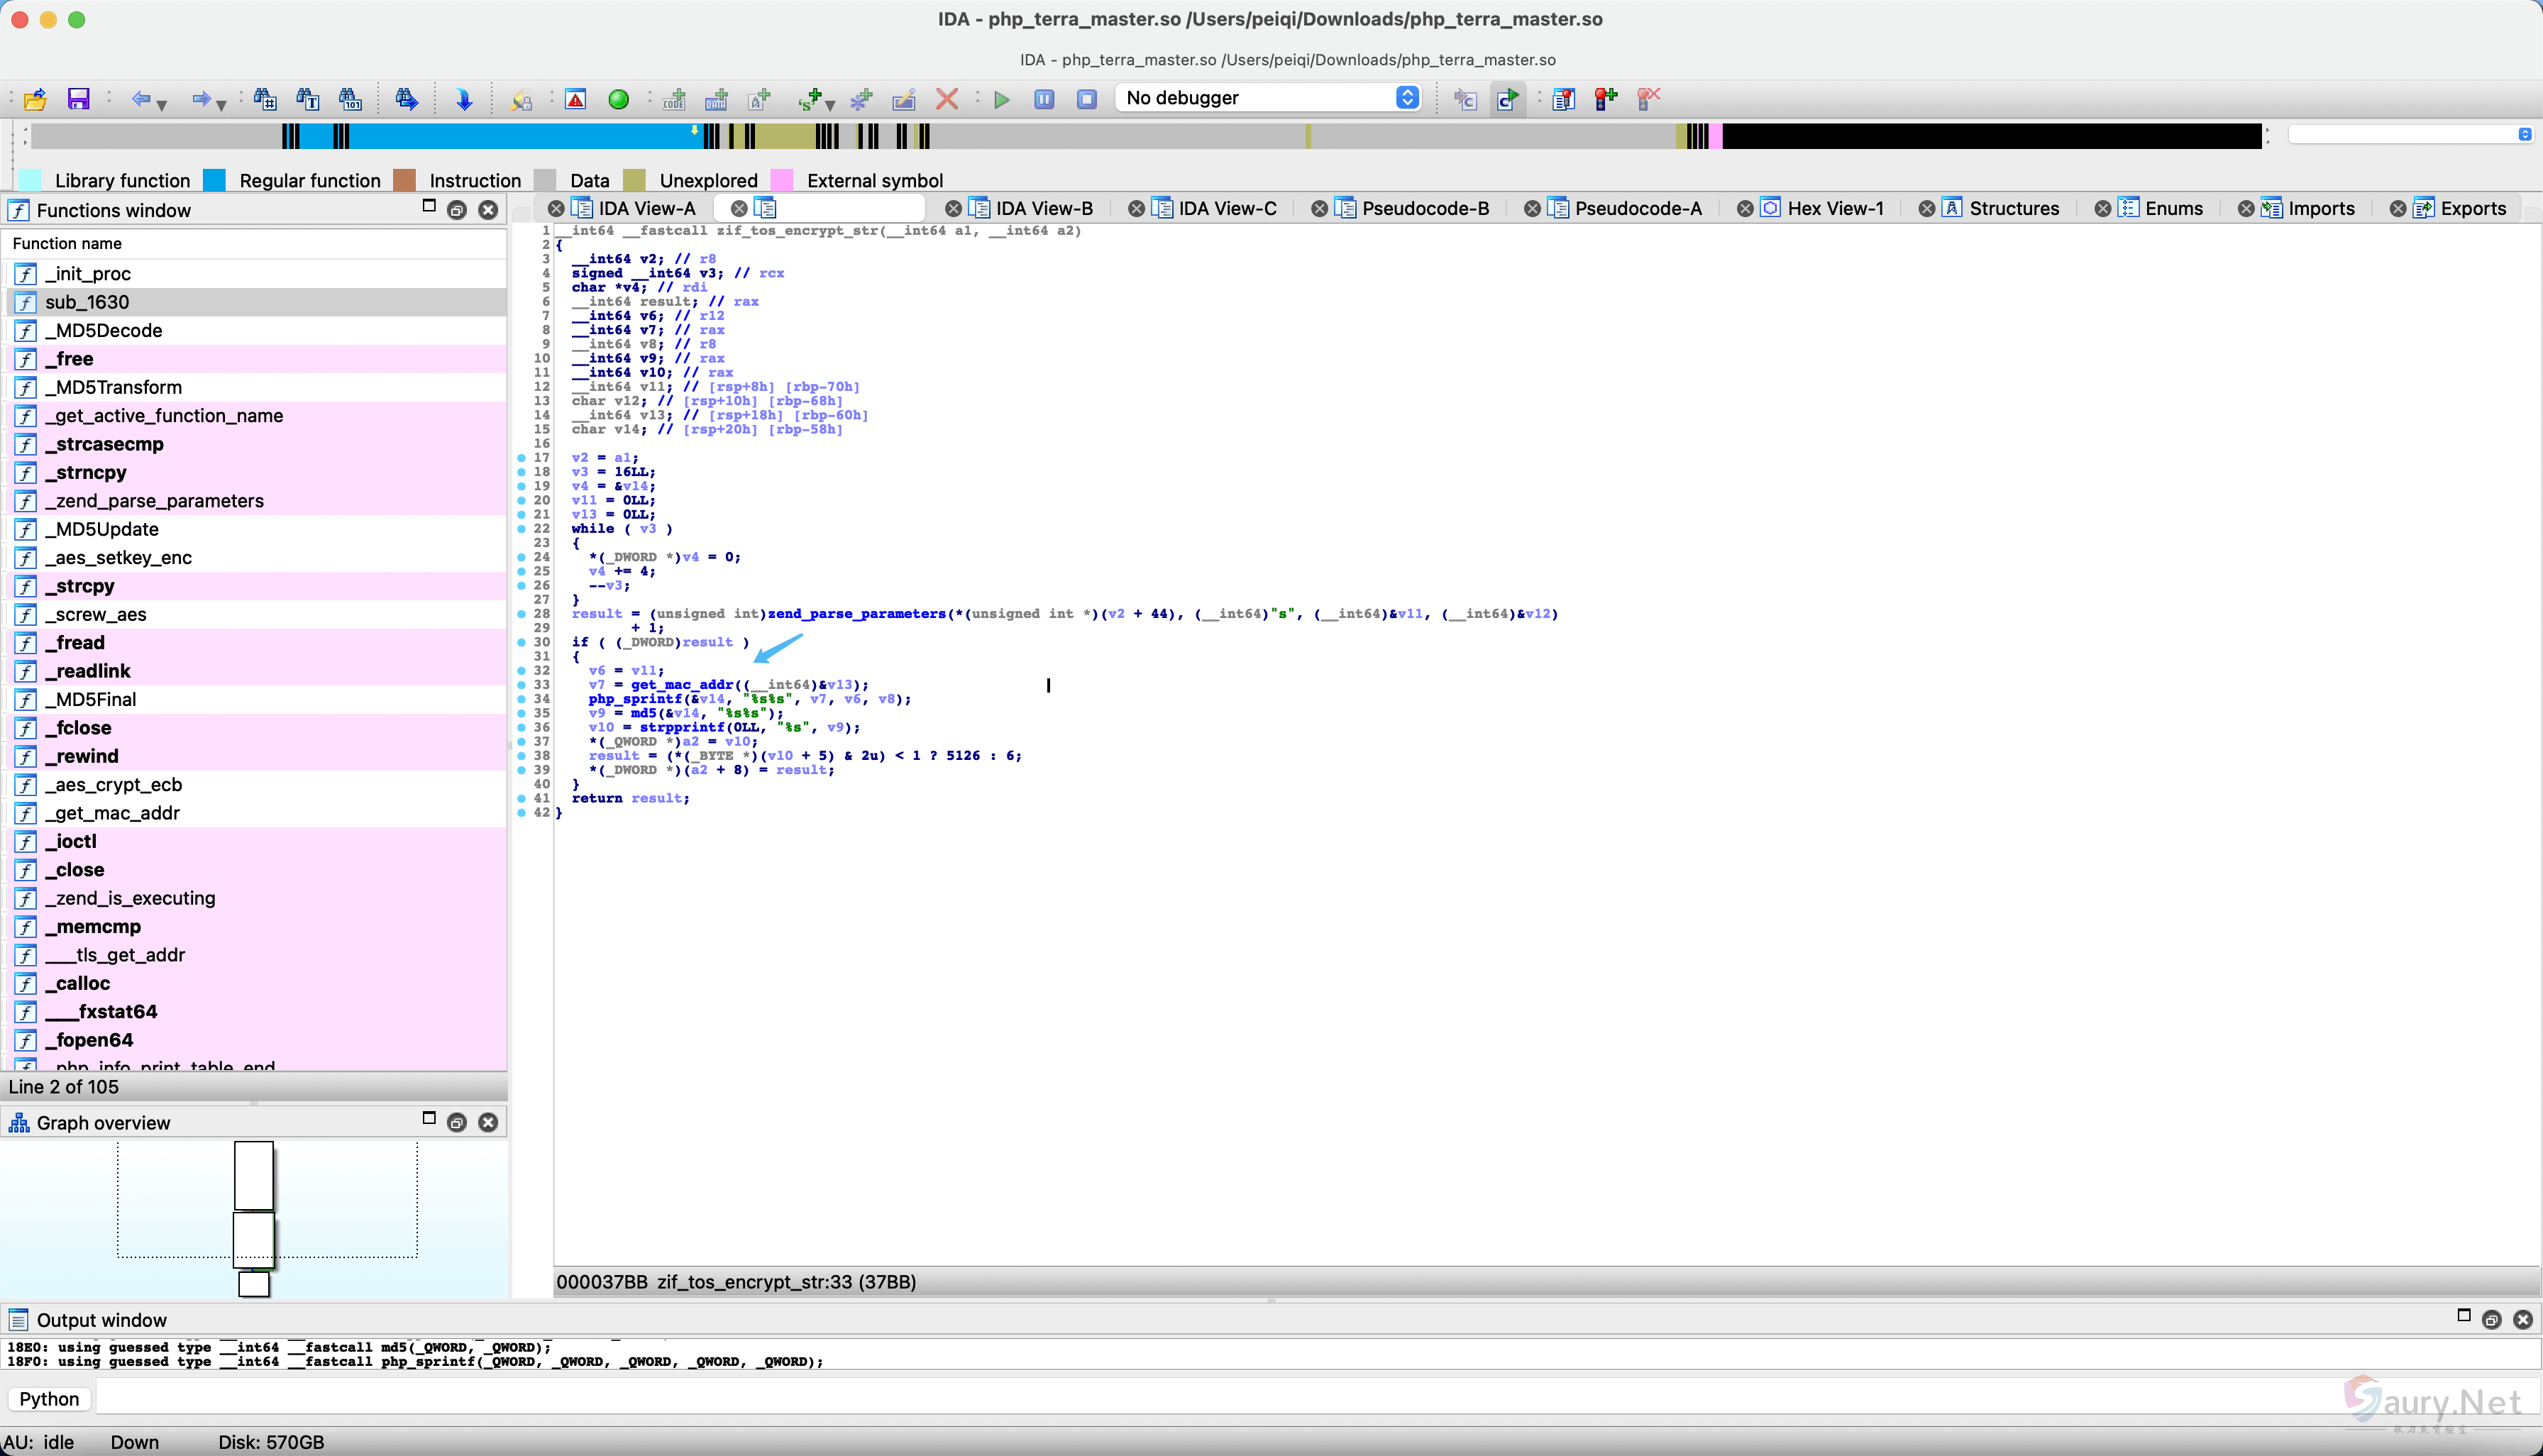Switch to the Hex View-1 tab

pyautogui.click(x=1834, y=209)
